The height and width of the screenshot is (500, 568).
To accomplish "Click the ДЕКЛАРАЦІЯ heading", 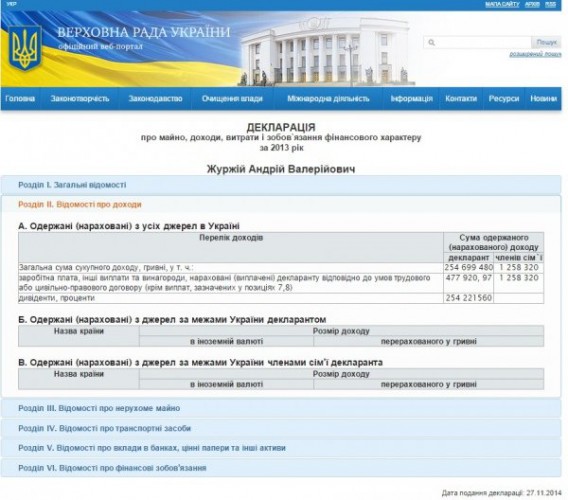I will pos(281,127).
